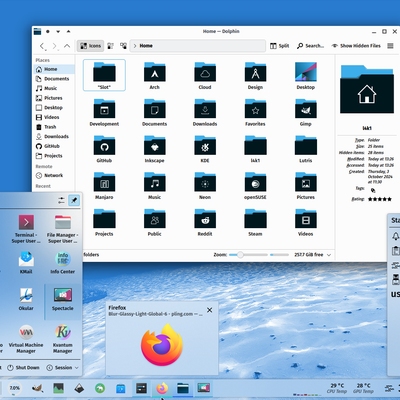Click the CPU Temp readout in panel
The height and width of the screenshot is (400, 400).
pos(337,388)
